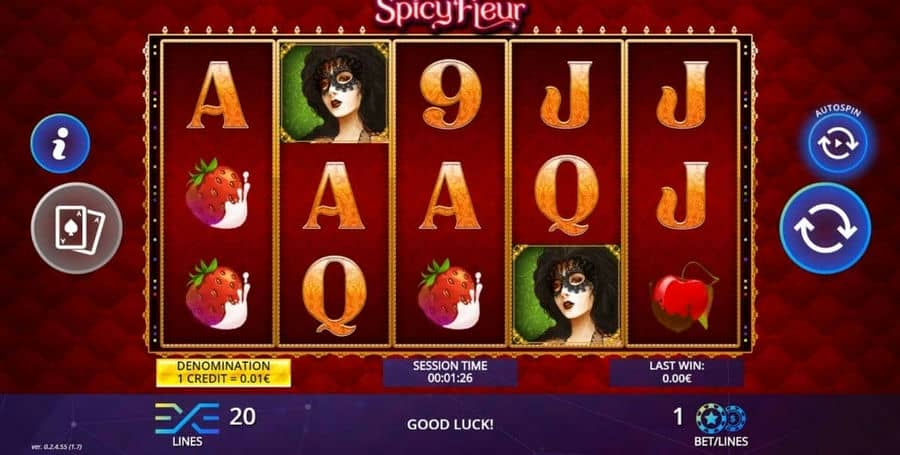The image size is (900, 455).
Task: Click the Bet/Lines chips icon
Action: pos(721,418)
